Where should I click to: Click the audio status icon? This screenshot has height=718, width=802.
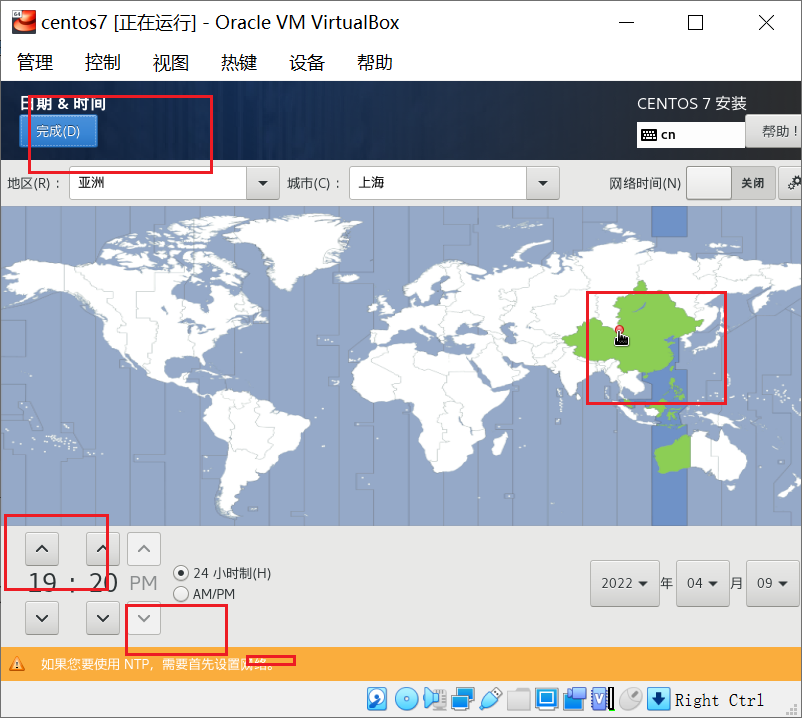[434, 699]
